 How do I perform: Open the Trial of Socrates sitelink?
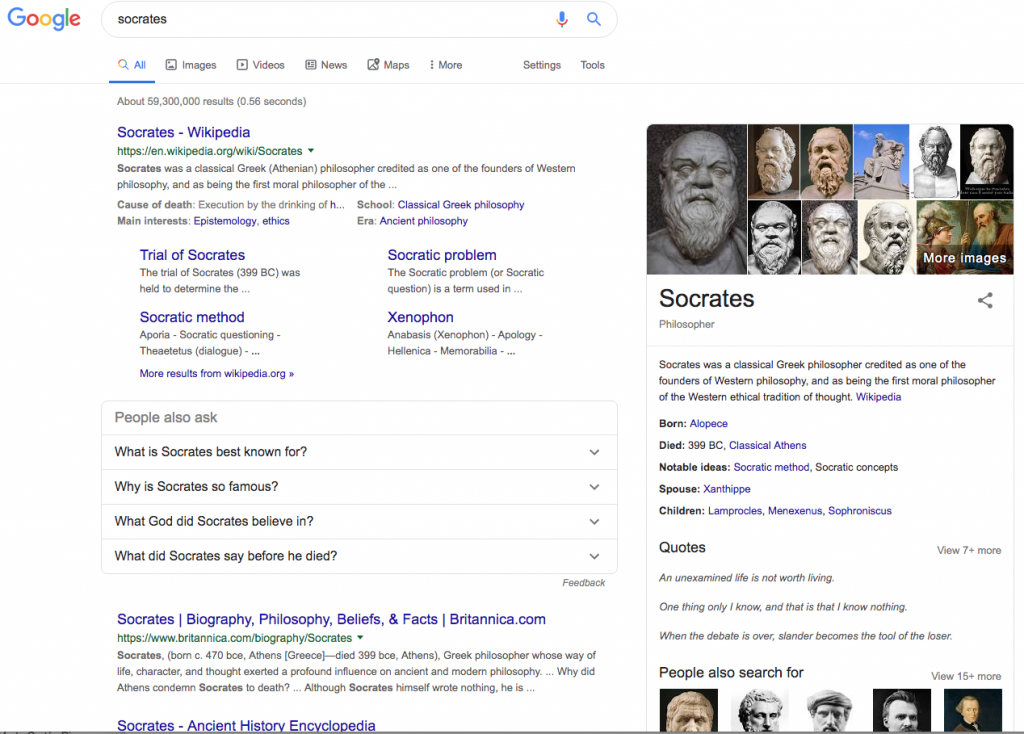[192, 255]
